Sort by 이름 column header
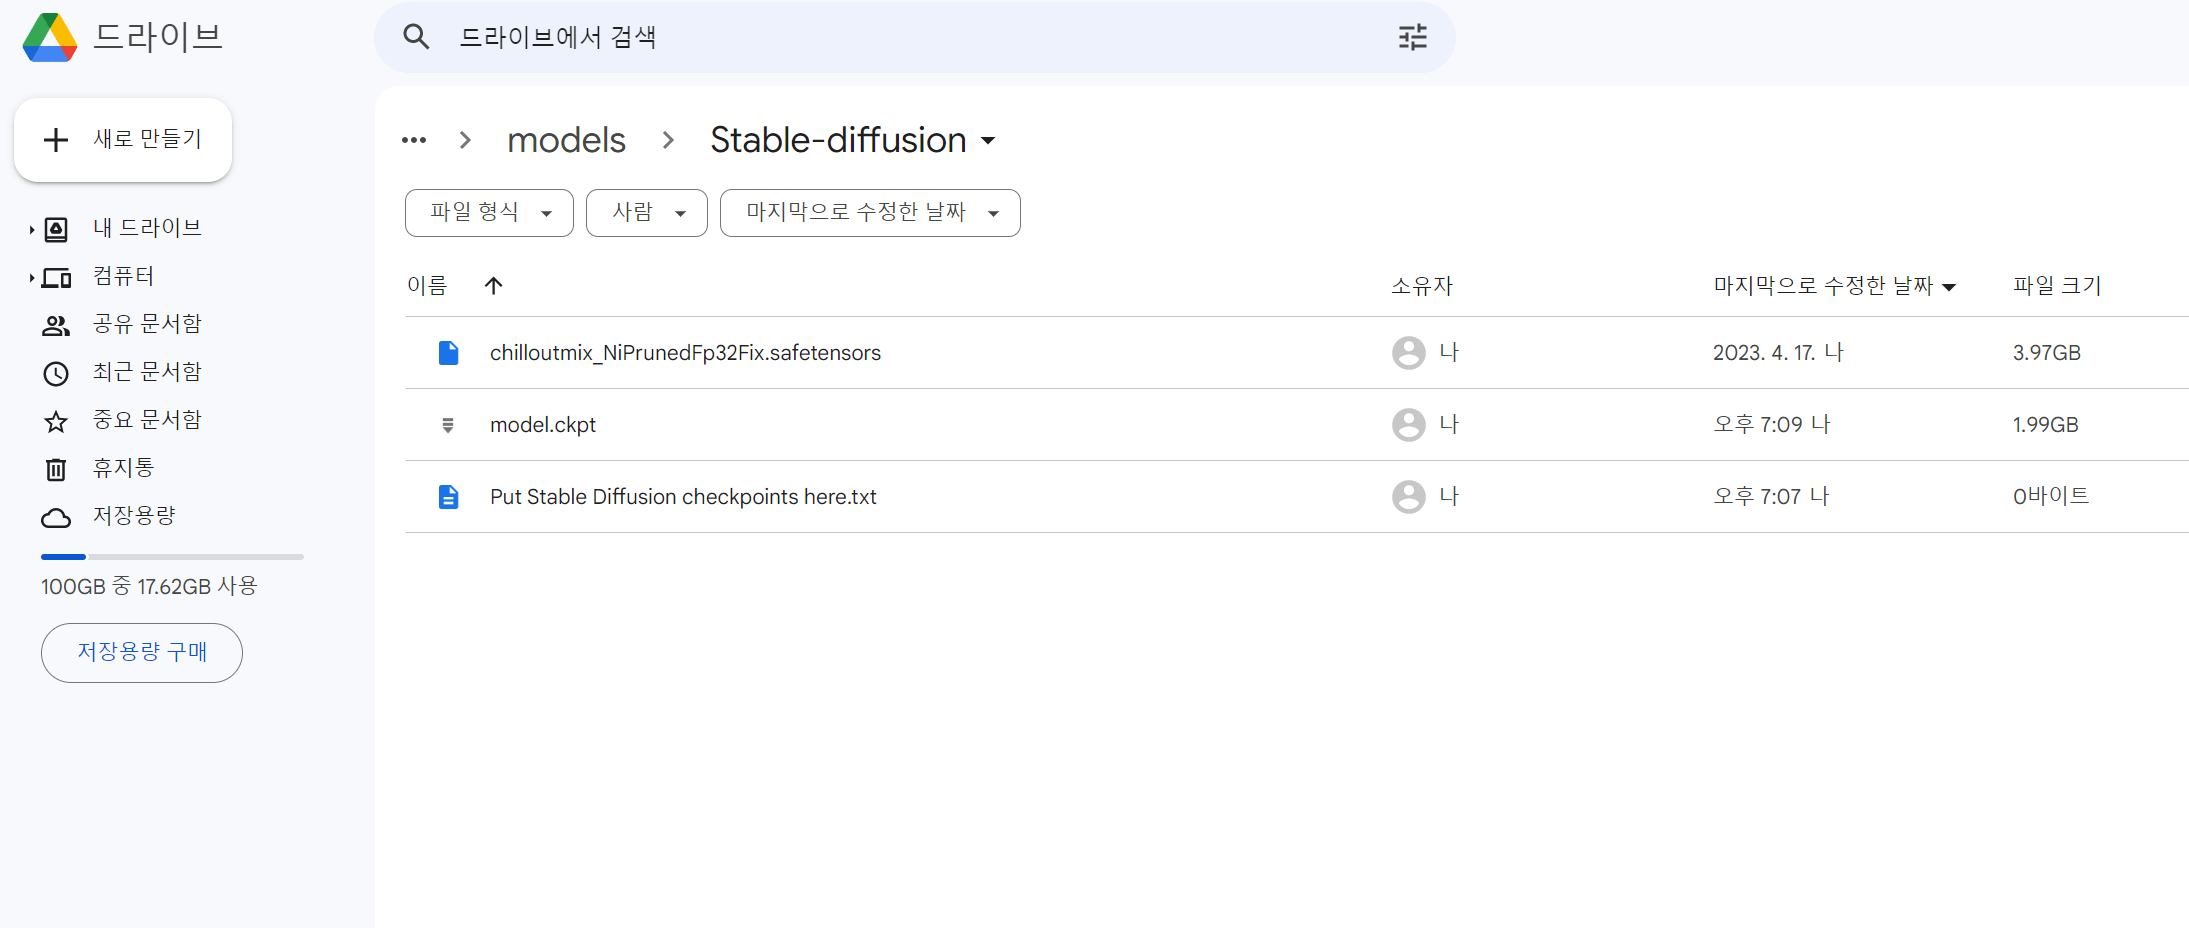The width and height of the screenshot is (2189, 928). [x=427, y=286]
